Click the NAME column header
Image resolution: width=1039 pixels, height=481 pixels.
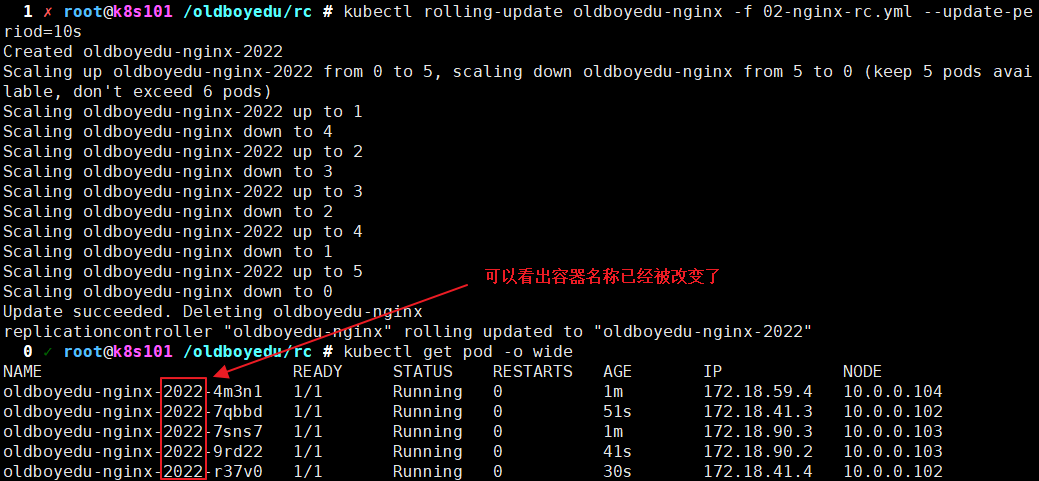click(x=23, y=372)
